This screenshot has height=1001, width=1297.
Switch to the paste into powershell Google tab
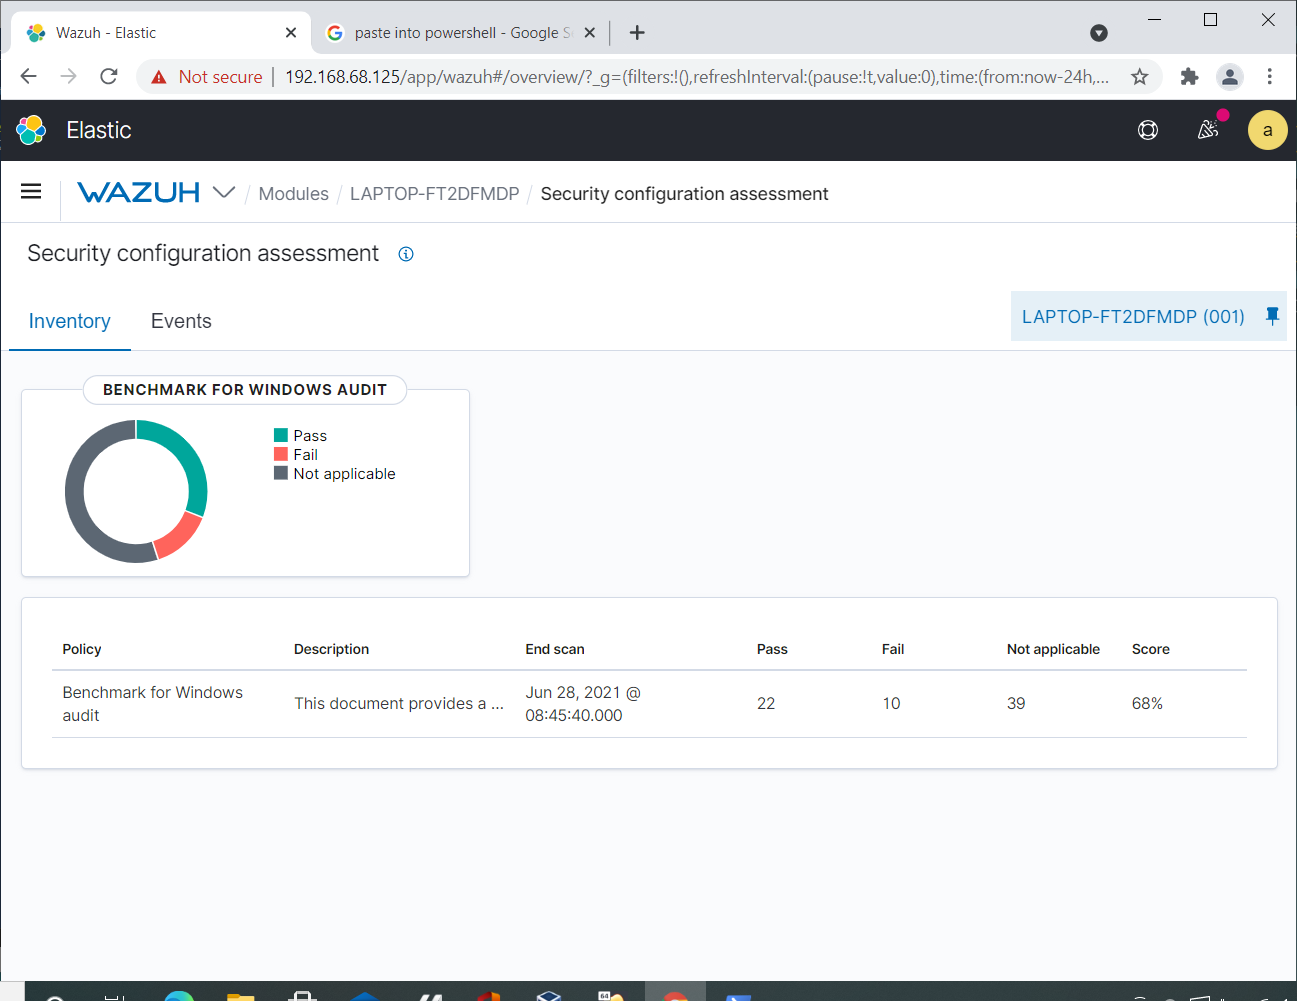click(x=463, y=33)
